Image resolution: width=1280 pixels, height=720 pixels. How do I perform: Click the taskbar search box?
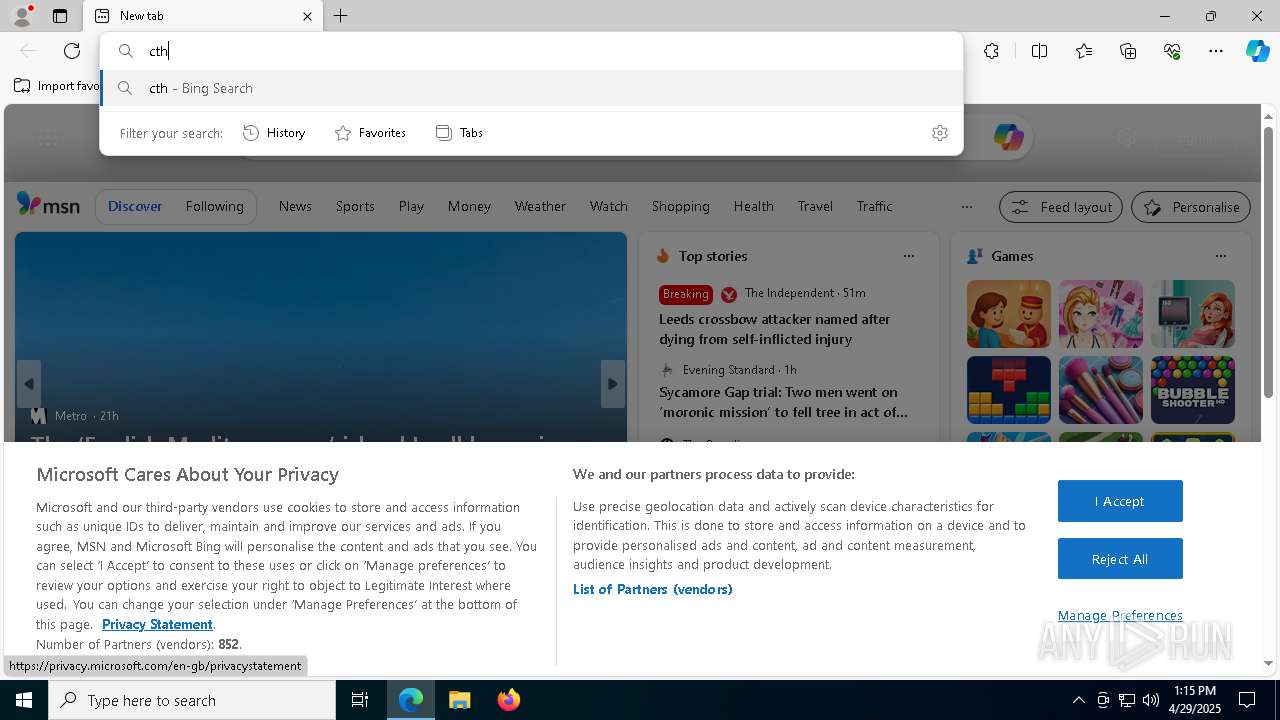pyautogui.click(x=192, y=700)
